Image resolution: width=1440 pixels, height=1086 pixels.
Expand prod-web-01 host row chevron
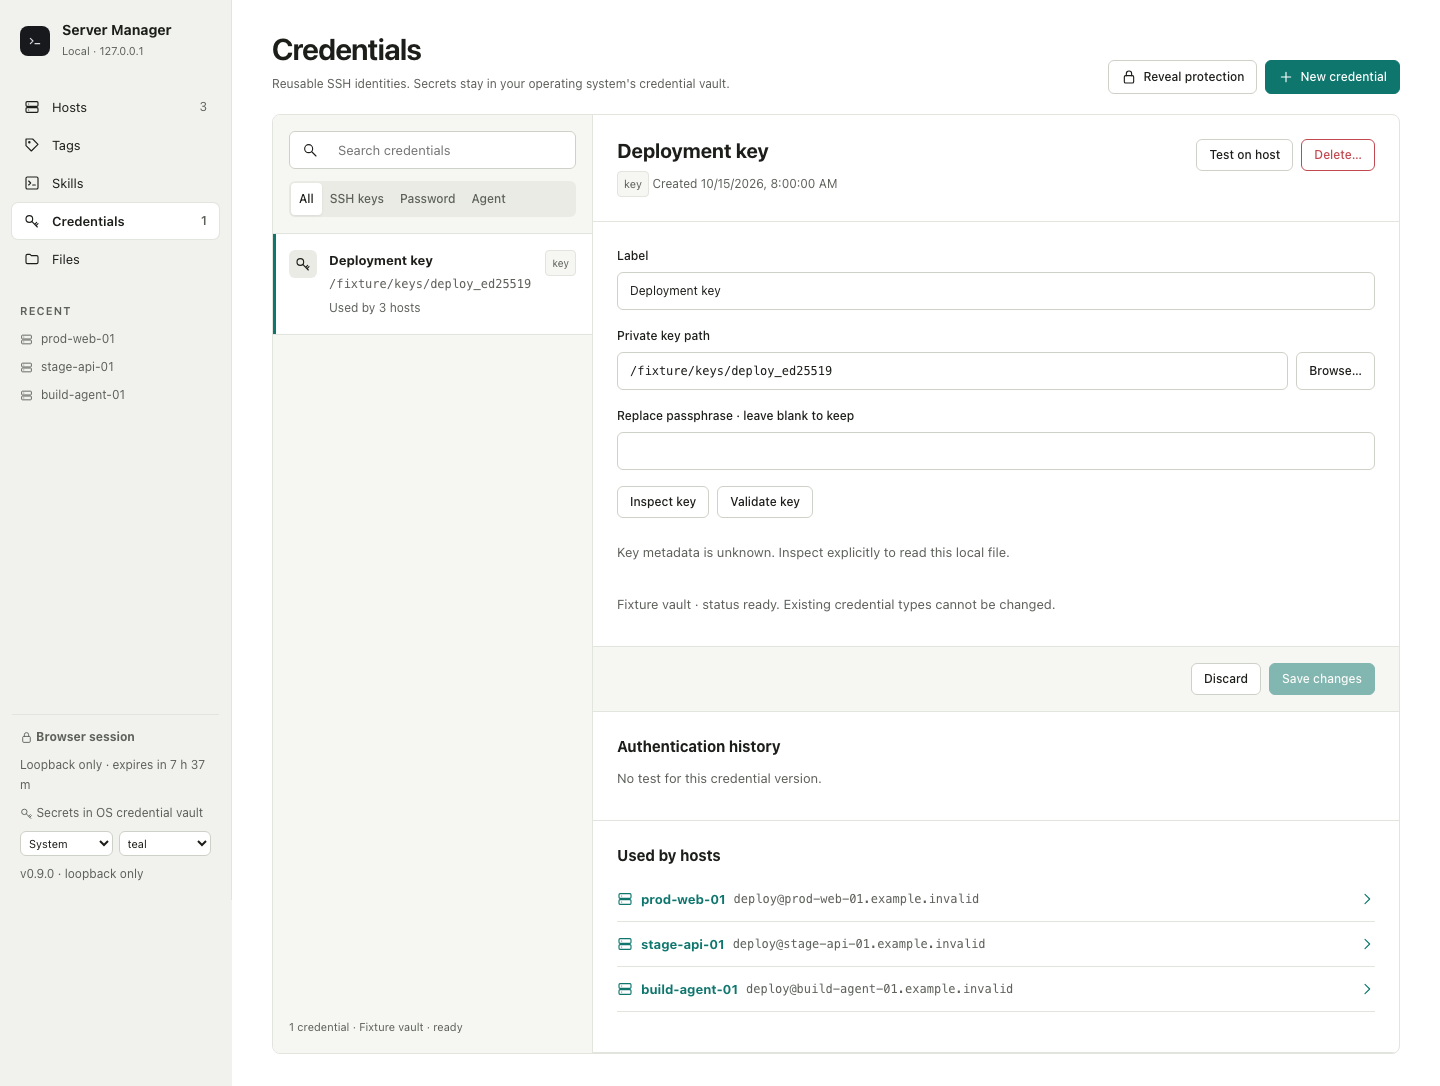[x=1367, y=899]
